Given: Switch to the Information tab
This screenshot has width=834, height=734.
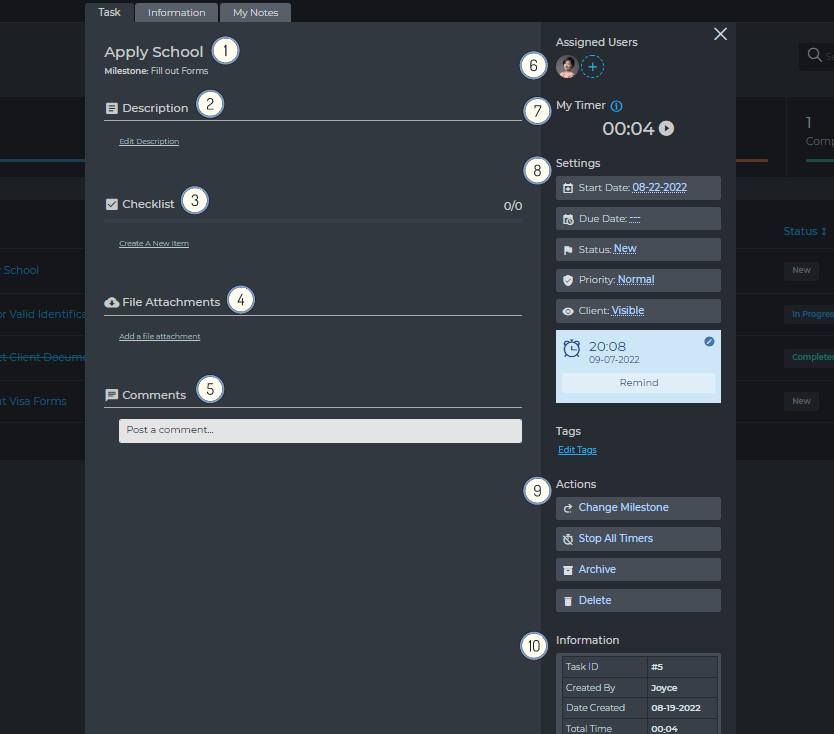Looking at the screenshot, I should tap(177, 13).
